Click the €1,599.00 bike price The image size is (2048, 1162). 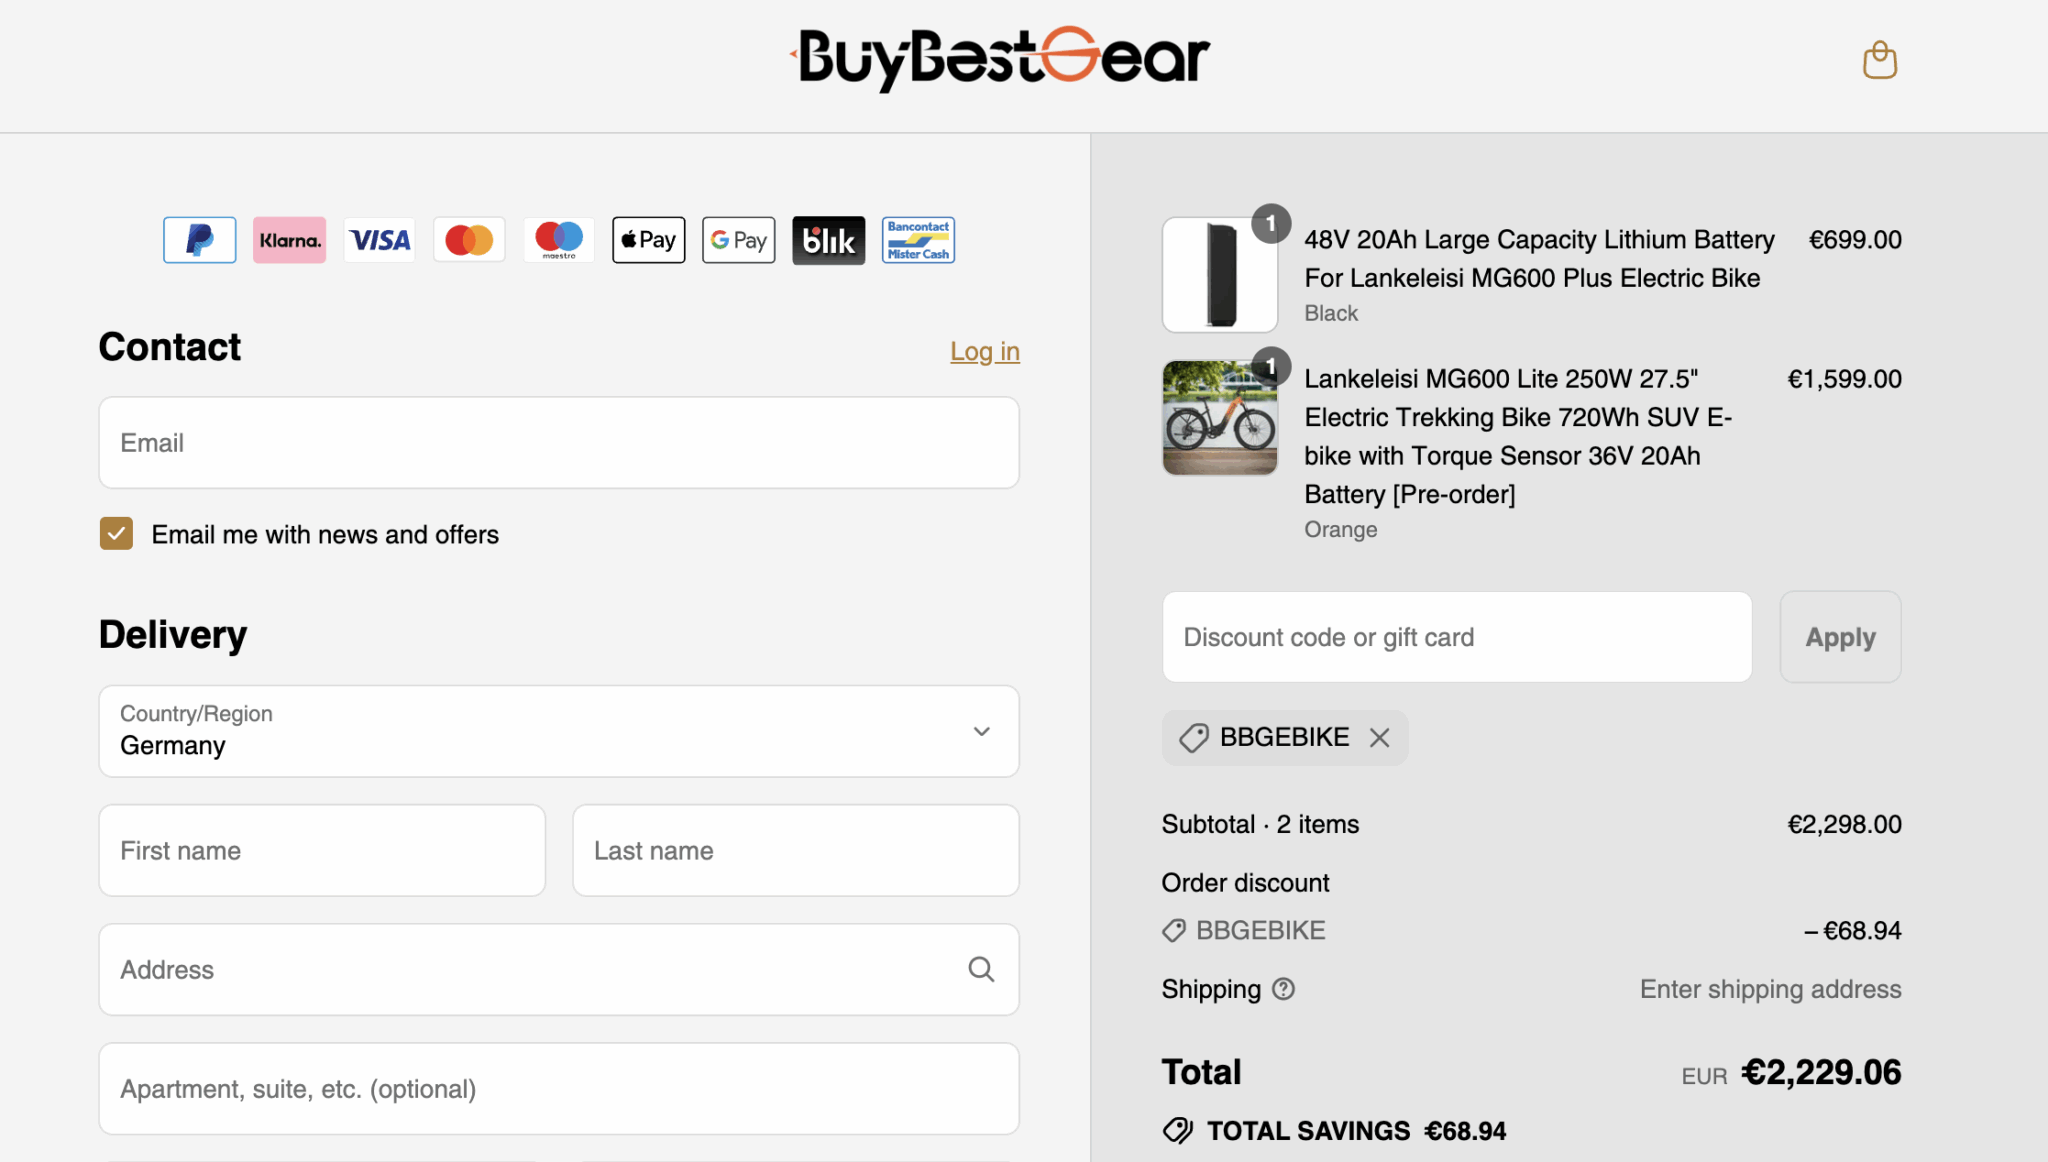point(1845,379)
